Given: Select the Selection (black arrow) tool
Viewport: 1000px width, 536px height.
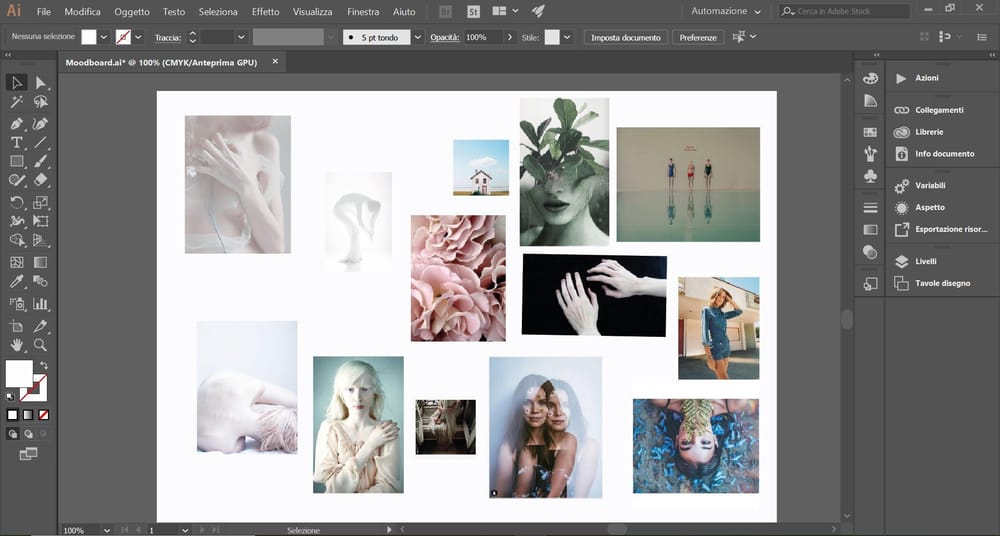Looking at the screenshot, I should coord(17,82).
